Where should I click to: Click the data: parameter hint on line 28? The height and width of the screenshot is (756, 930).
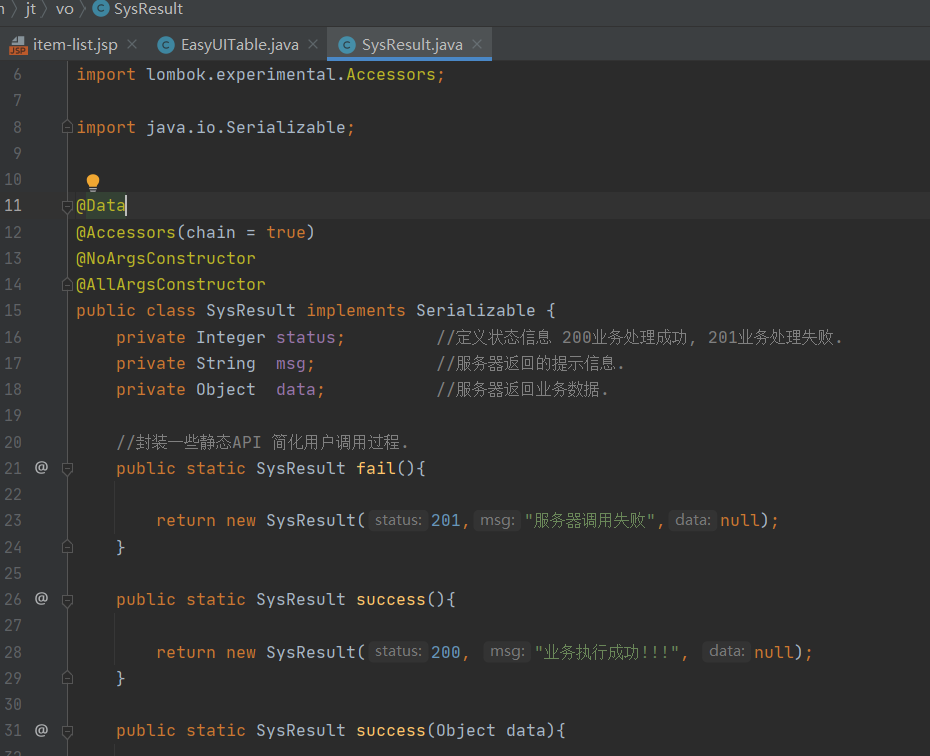click(x=727, y=651)
